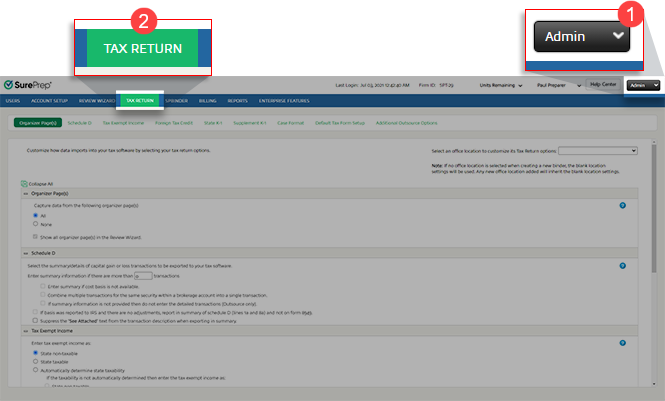Screen dimensions: 665x401
Task: Switch to the Organizer Page(s) tab
Action: point(38,123)
